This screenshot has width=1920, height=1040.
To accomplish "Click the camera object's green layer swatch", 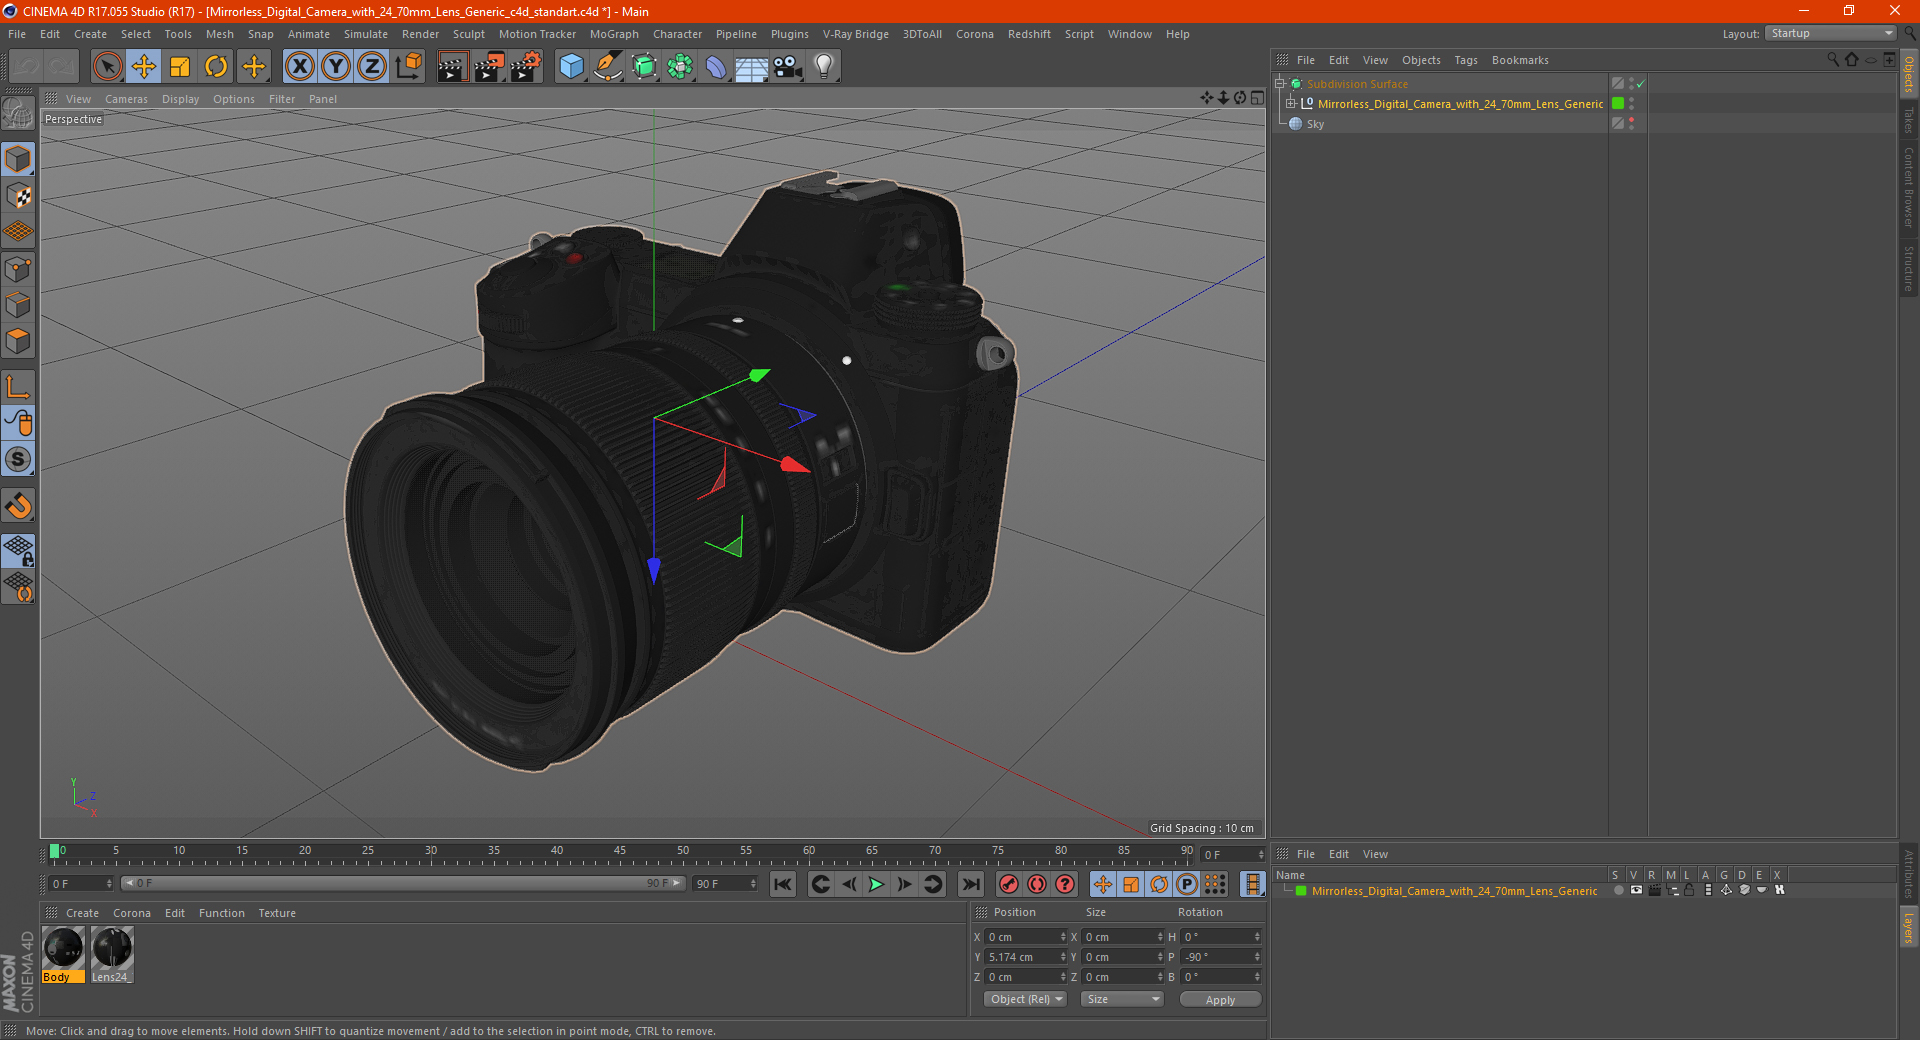I will tap(1618, 104).
